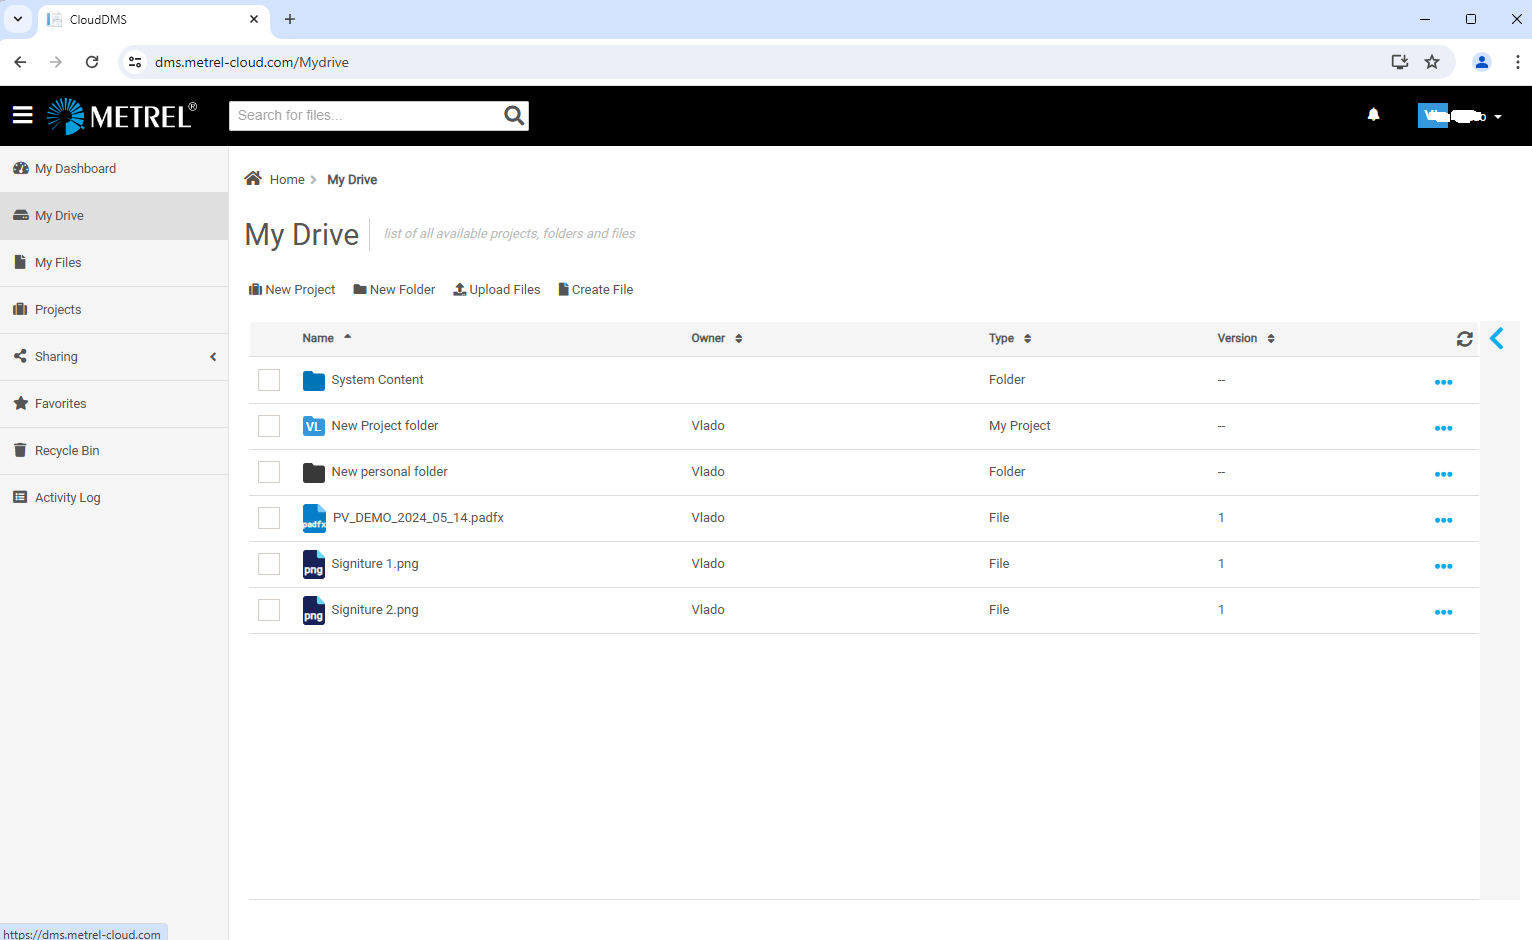The width and height of the screenshot is (1532, 940).
Task: Open actions menu for PV_DEMO_2024_05_14.padfx
Action: pos(1443,520)
